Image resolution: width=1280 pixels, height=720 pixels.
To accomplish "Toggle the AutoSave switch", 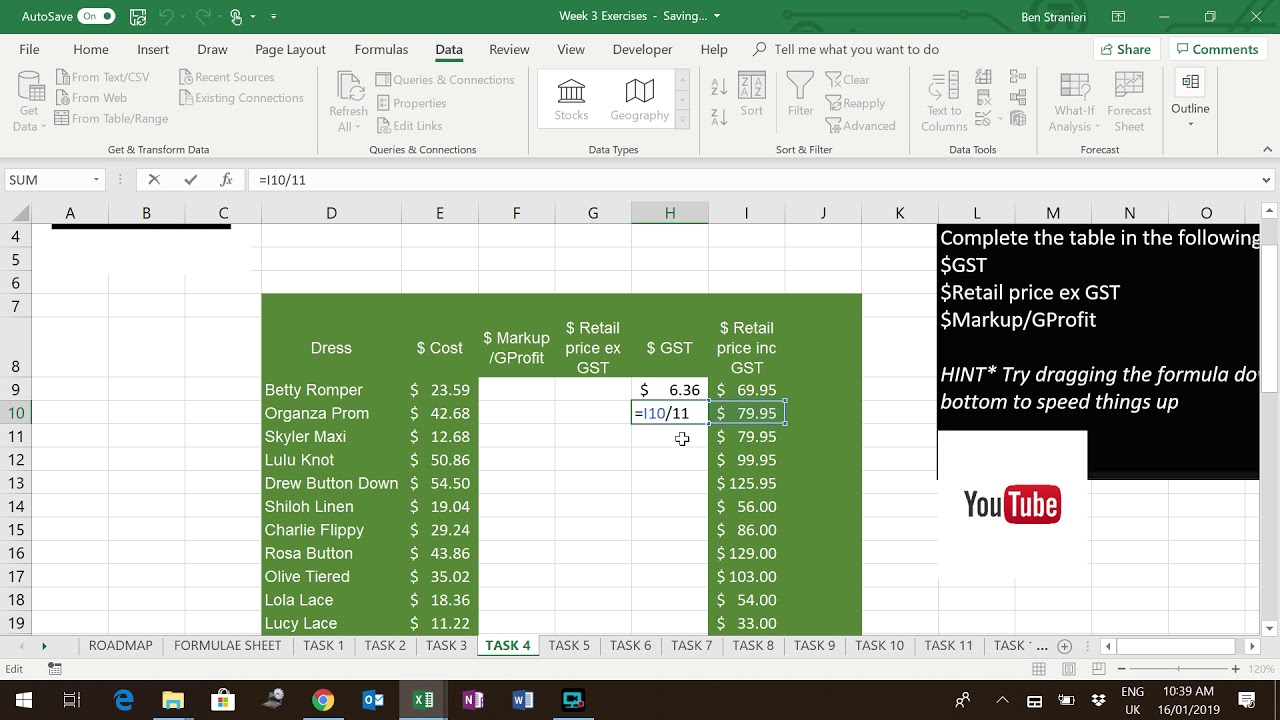I will click(x=96, y=17).
